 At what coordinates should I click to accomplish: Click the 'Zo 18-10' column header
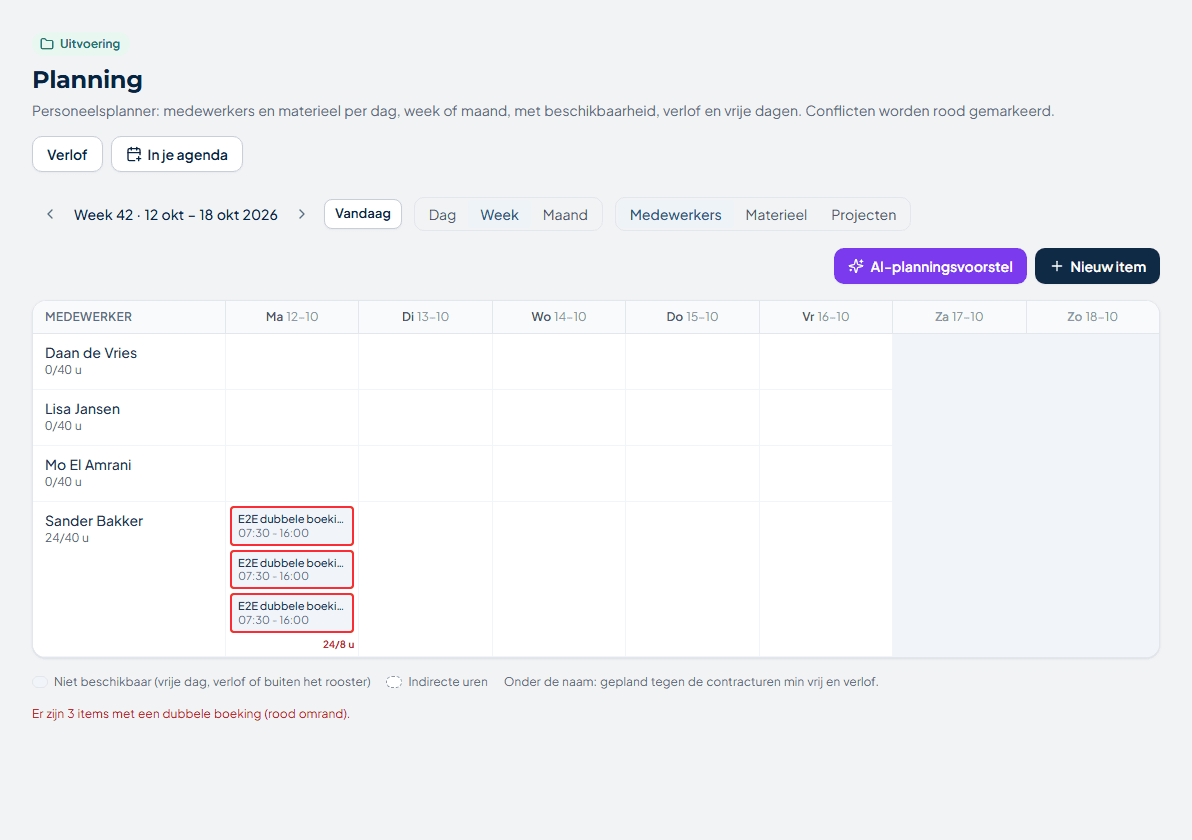1092,317
